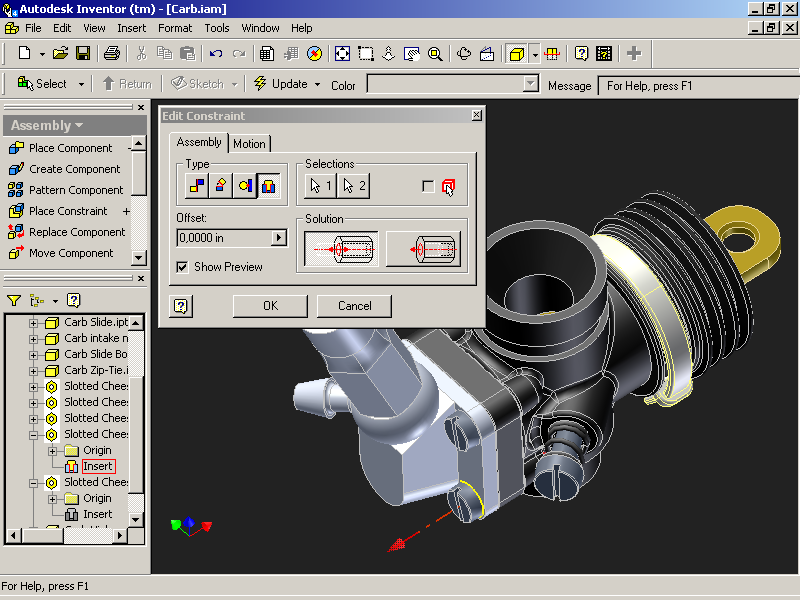
Task: Click the browser horizontal scrollbar thumb
Action: (x=42, y=535)
